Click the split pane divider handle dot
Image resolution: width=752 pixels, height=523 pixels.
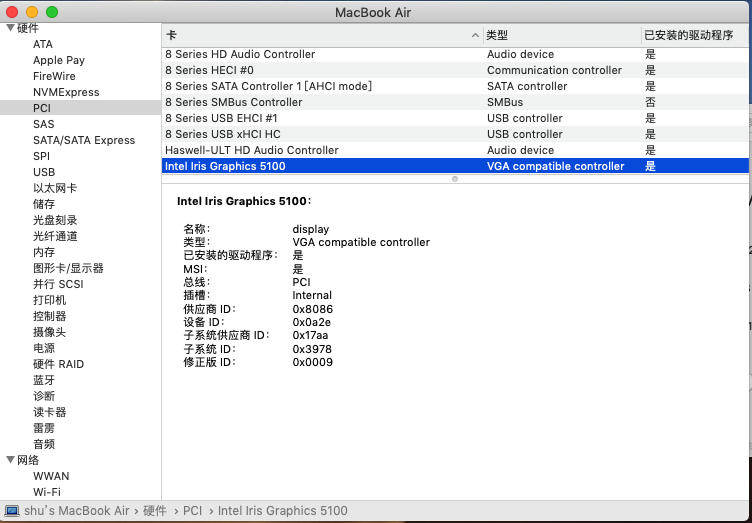(x=455, y=179)
